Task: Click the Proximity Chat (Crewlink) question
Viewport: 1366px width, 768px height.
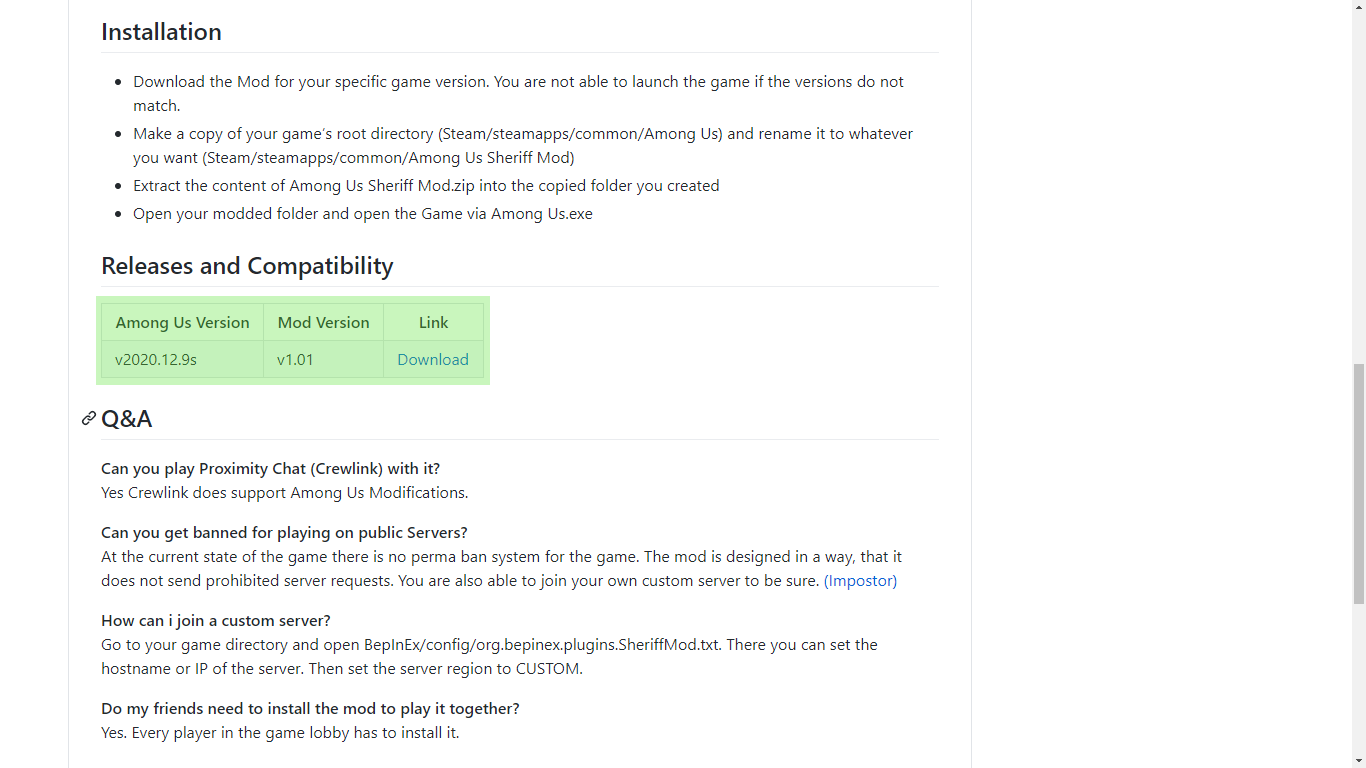Action: click(270, 469)
